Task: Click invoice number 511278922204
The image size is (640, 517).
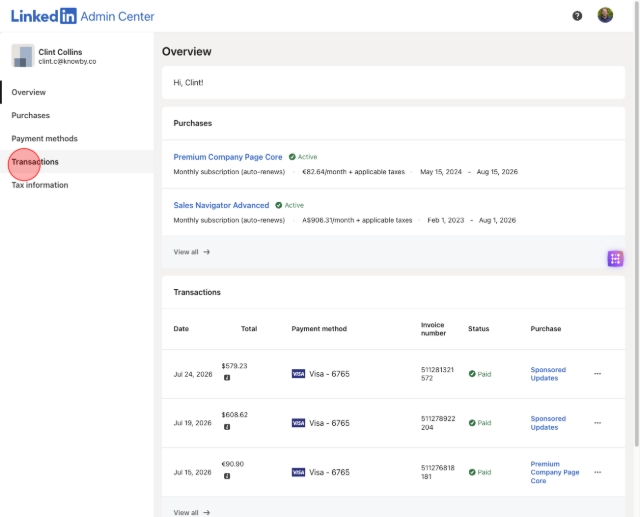Action: tap(438, 423)
